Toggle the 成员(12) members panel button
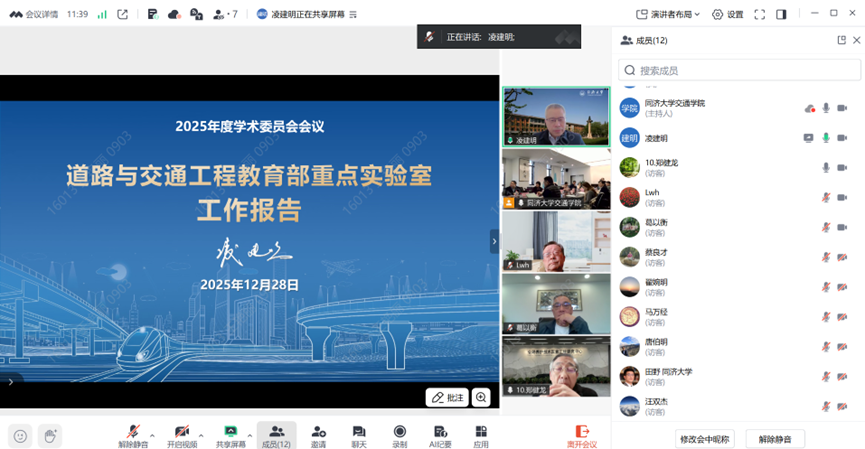This screenshot has height=449, width=865. [x=276, y=435]
